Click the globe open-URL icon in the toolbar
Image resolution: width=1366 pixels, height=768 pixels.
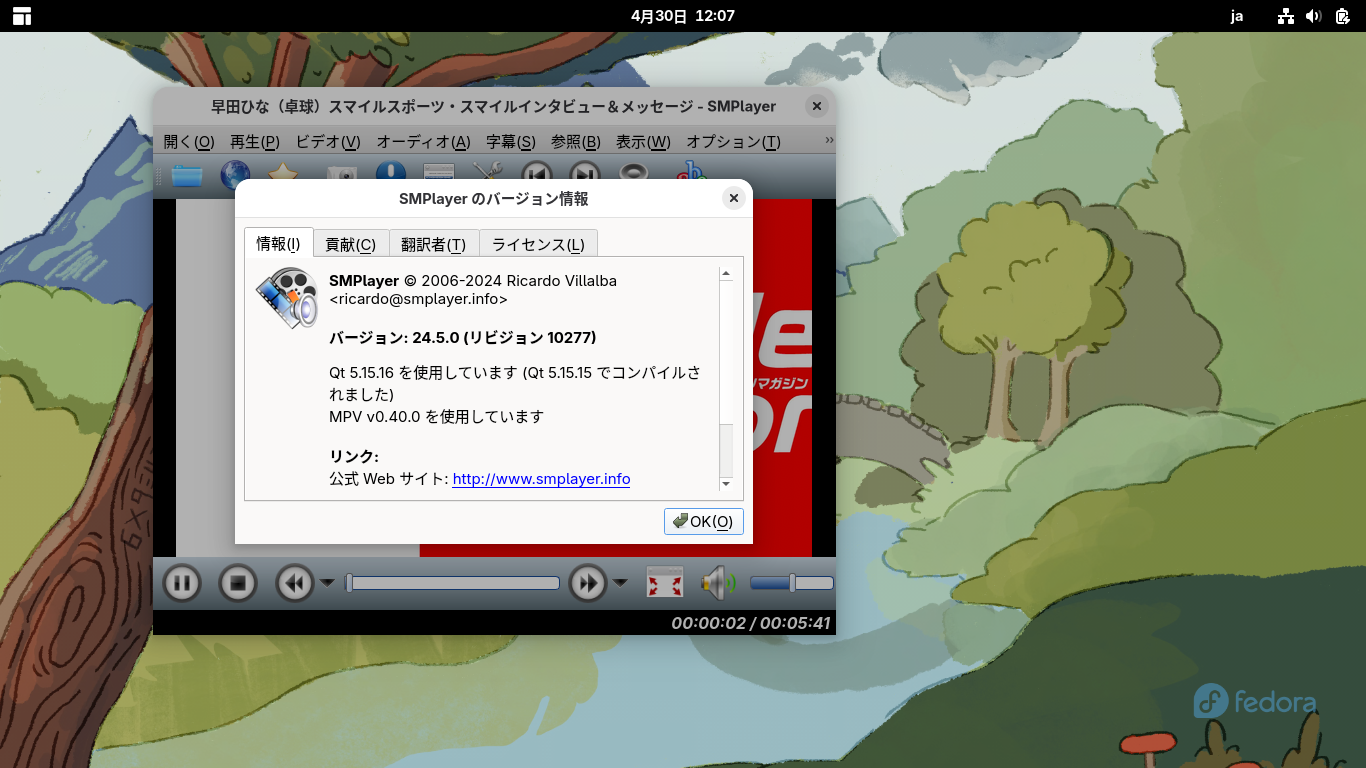pos(235,175)
